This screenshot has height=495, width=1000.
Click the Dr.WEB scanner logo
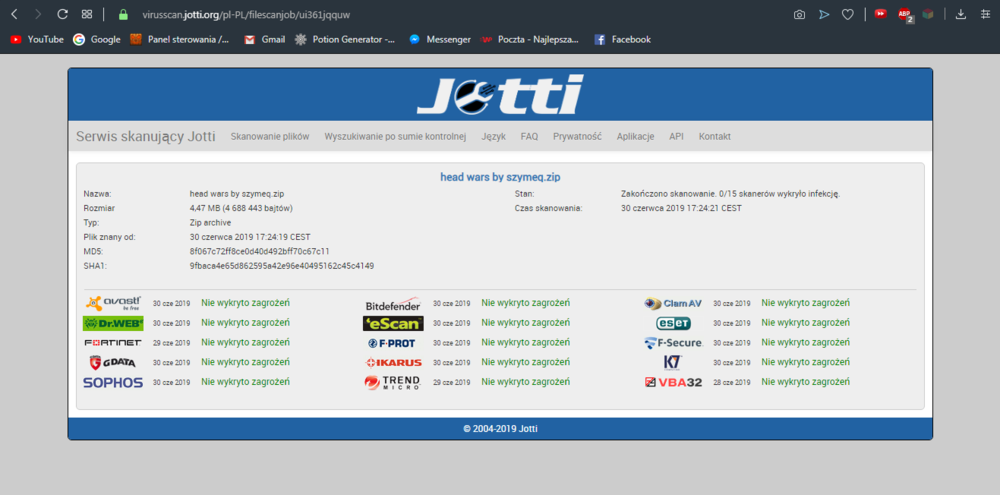[113, 323]
